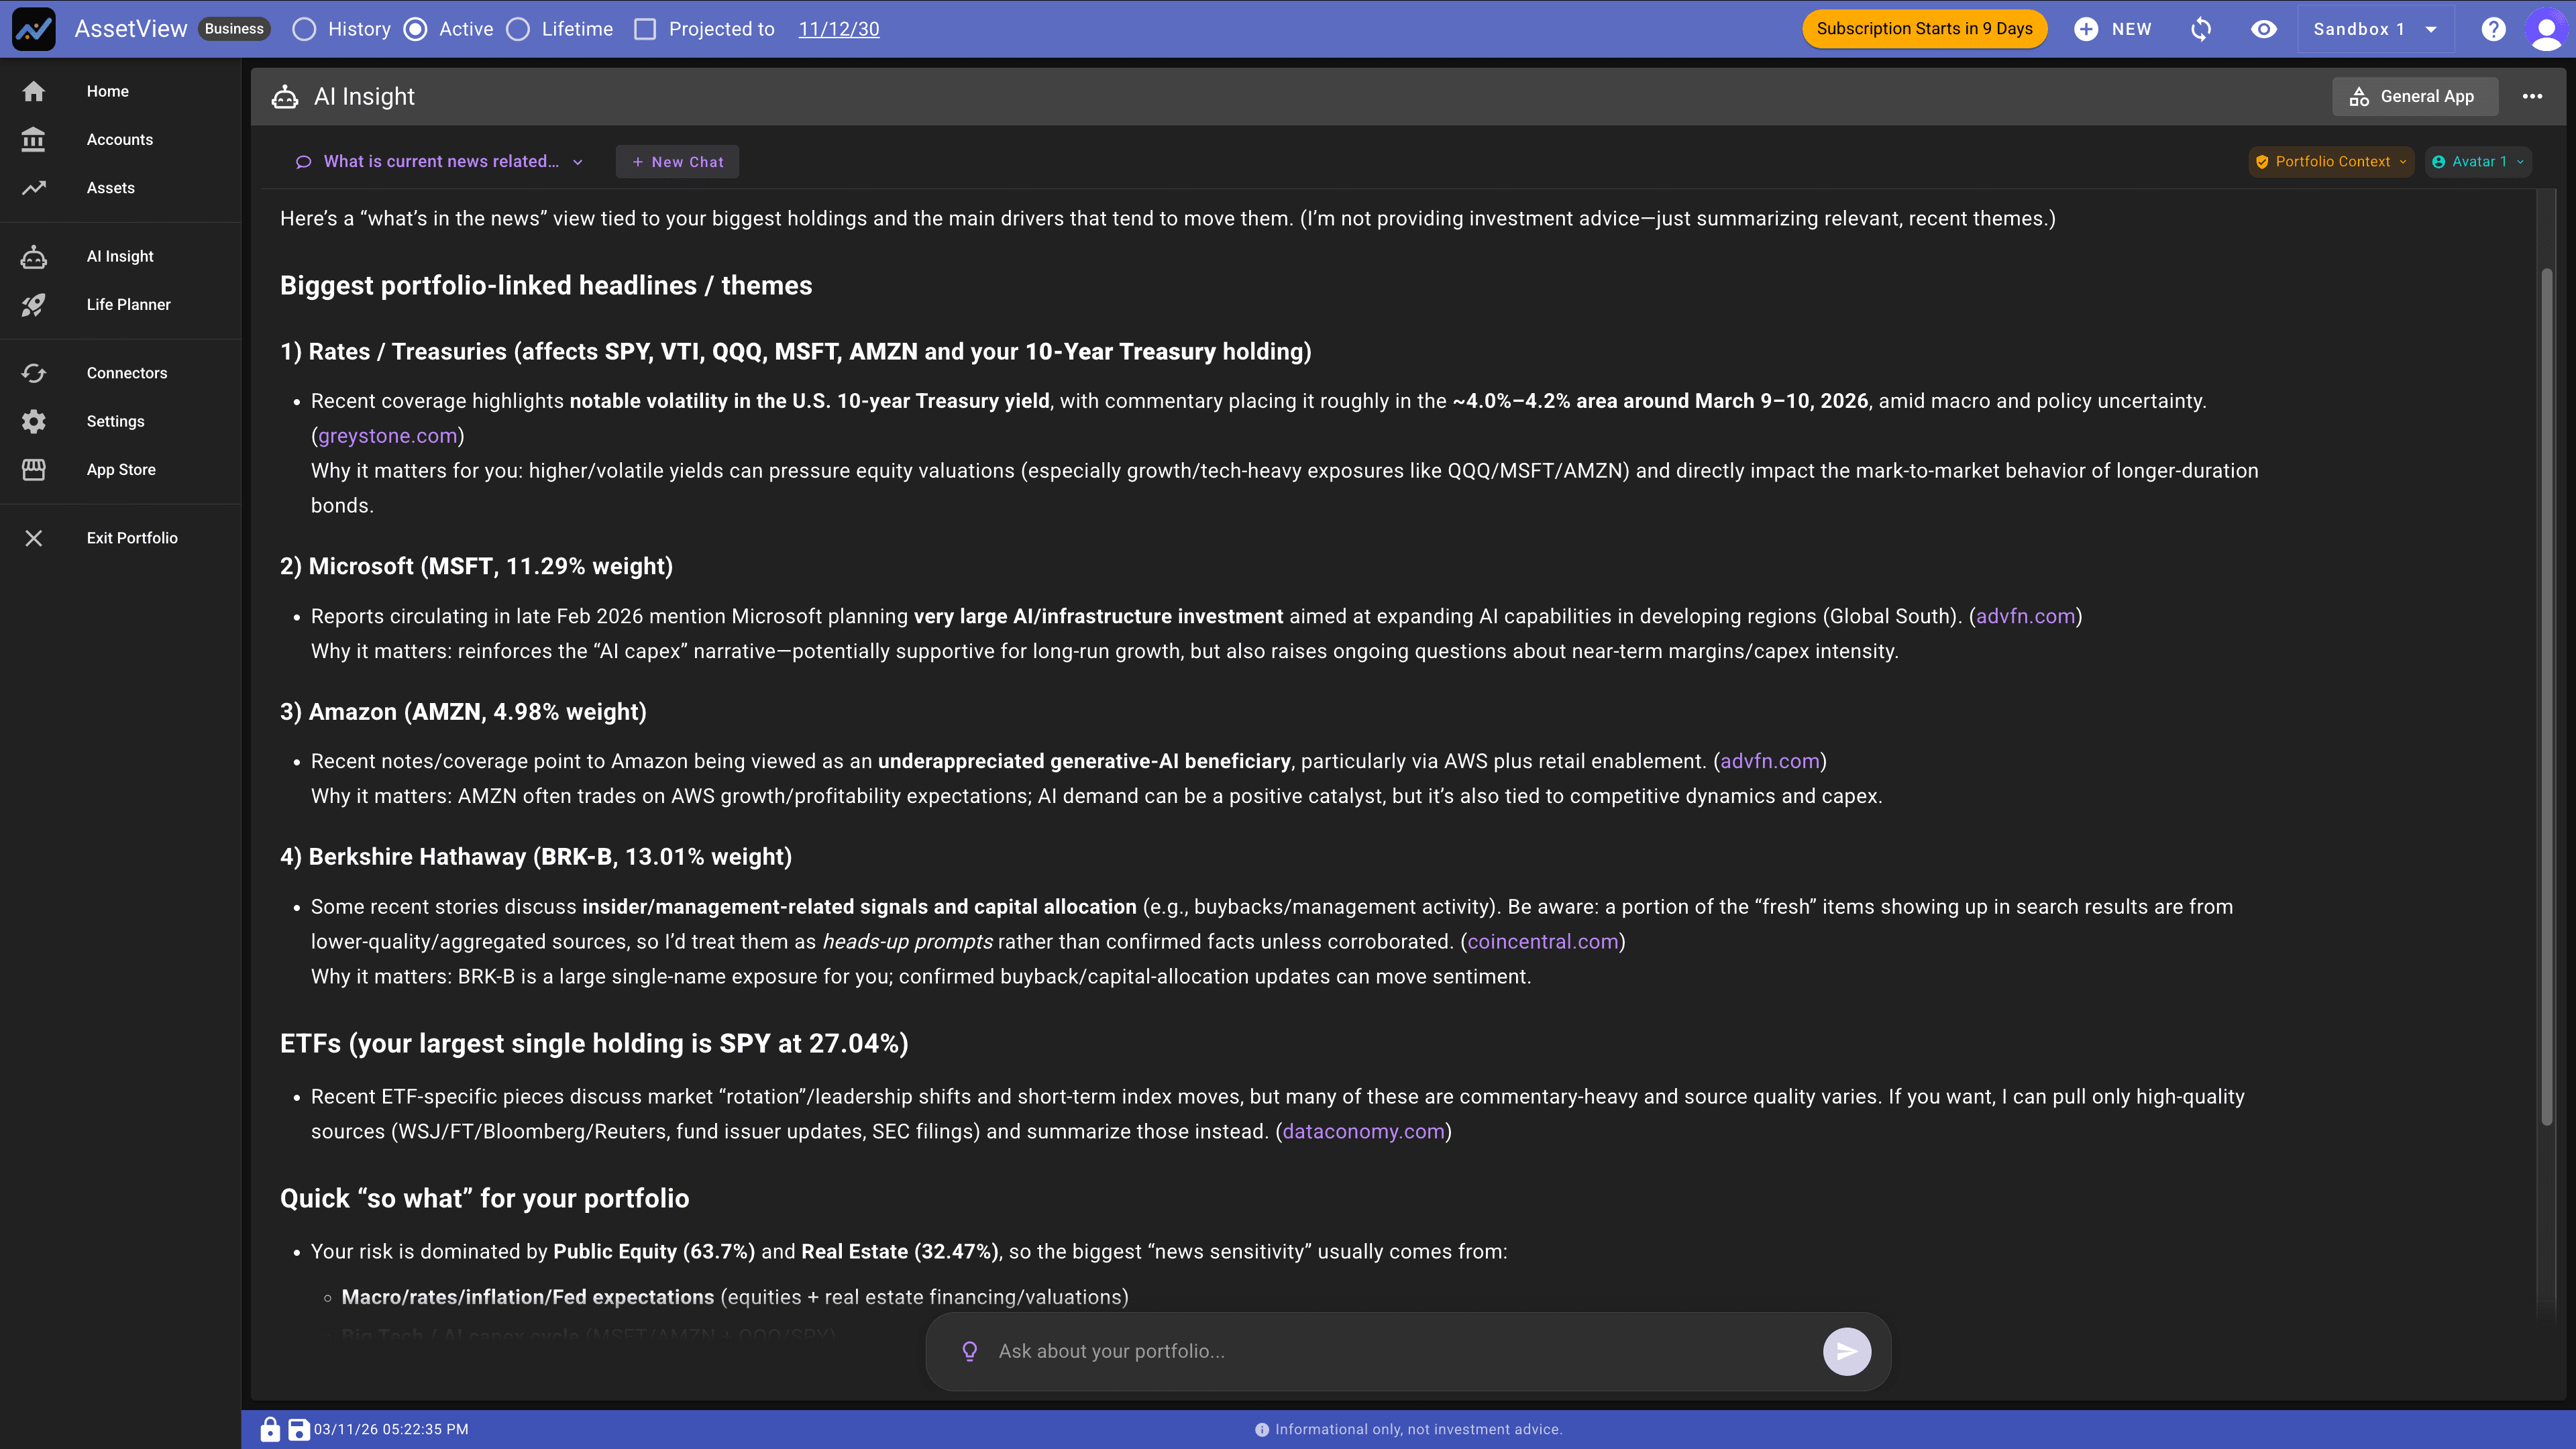Select the Lifetime radio button
2576x1449 pixels.
tap(518, 29)
